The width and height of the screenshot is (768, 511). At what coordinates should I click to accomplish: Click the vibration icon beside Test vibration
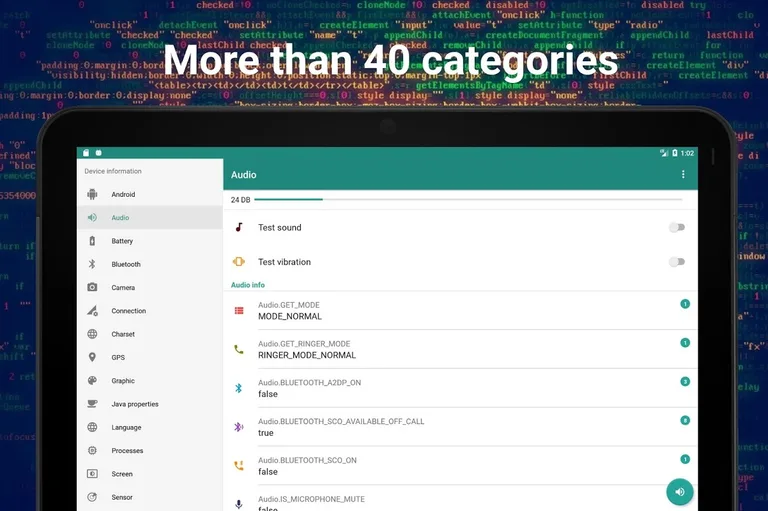(x=239, y=262)
